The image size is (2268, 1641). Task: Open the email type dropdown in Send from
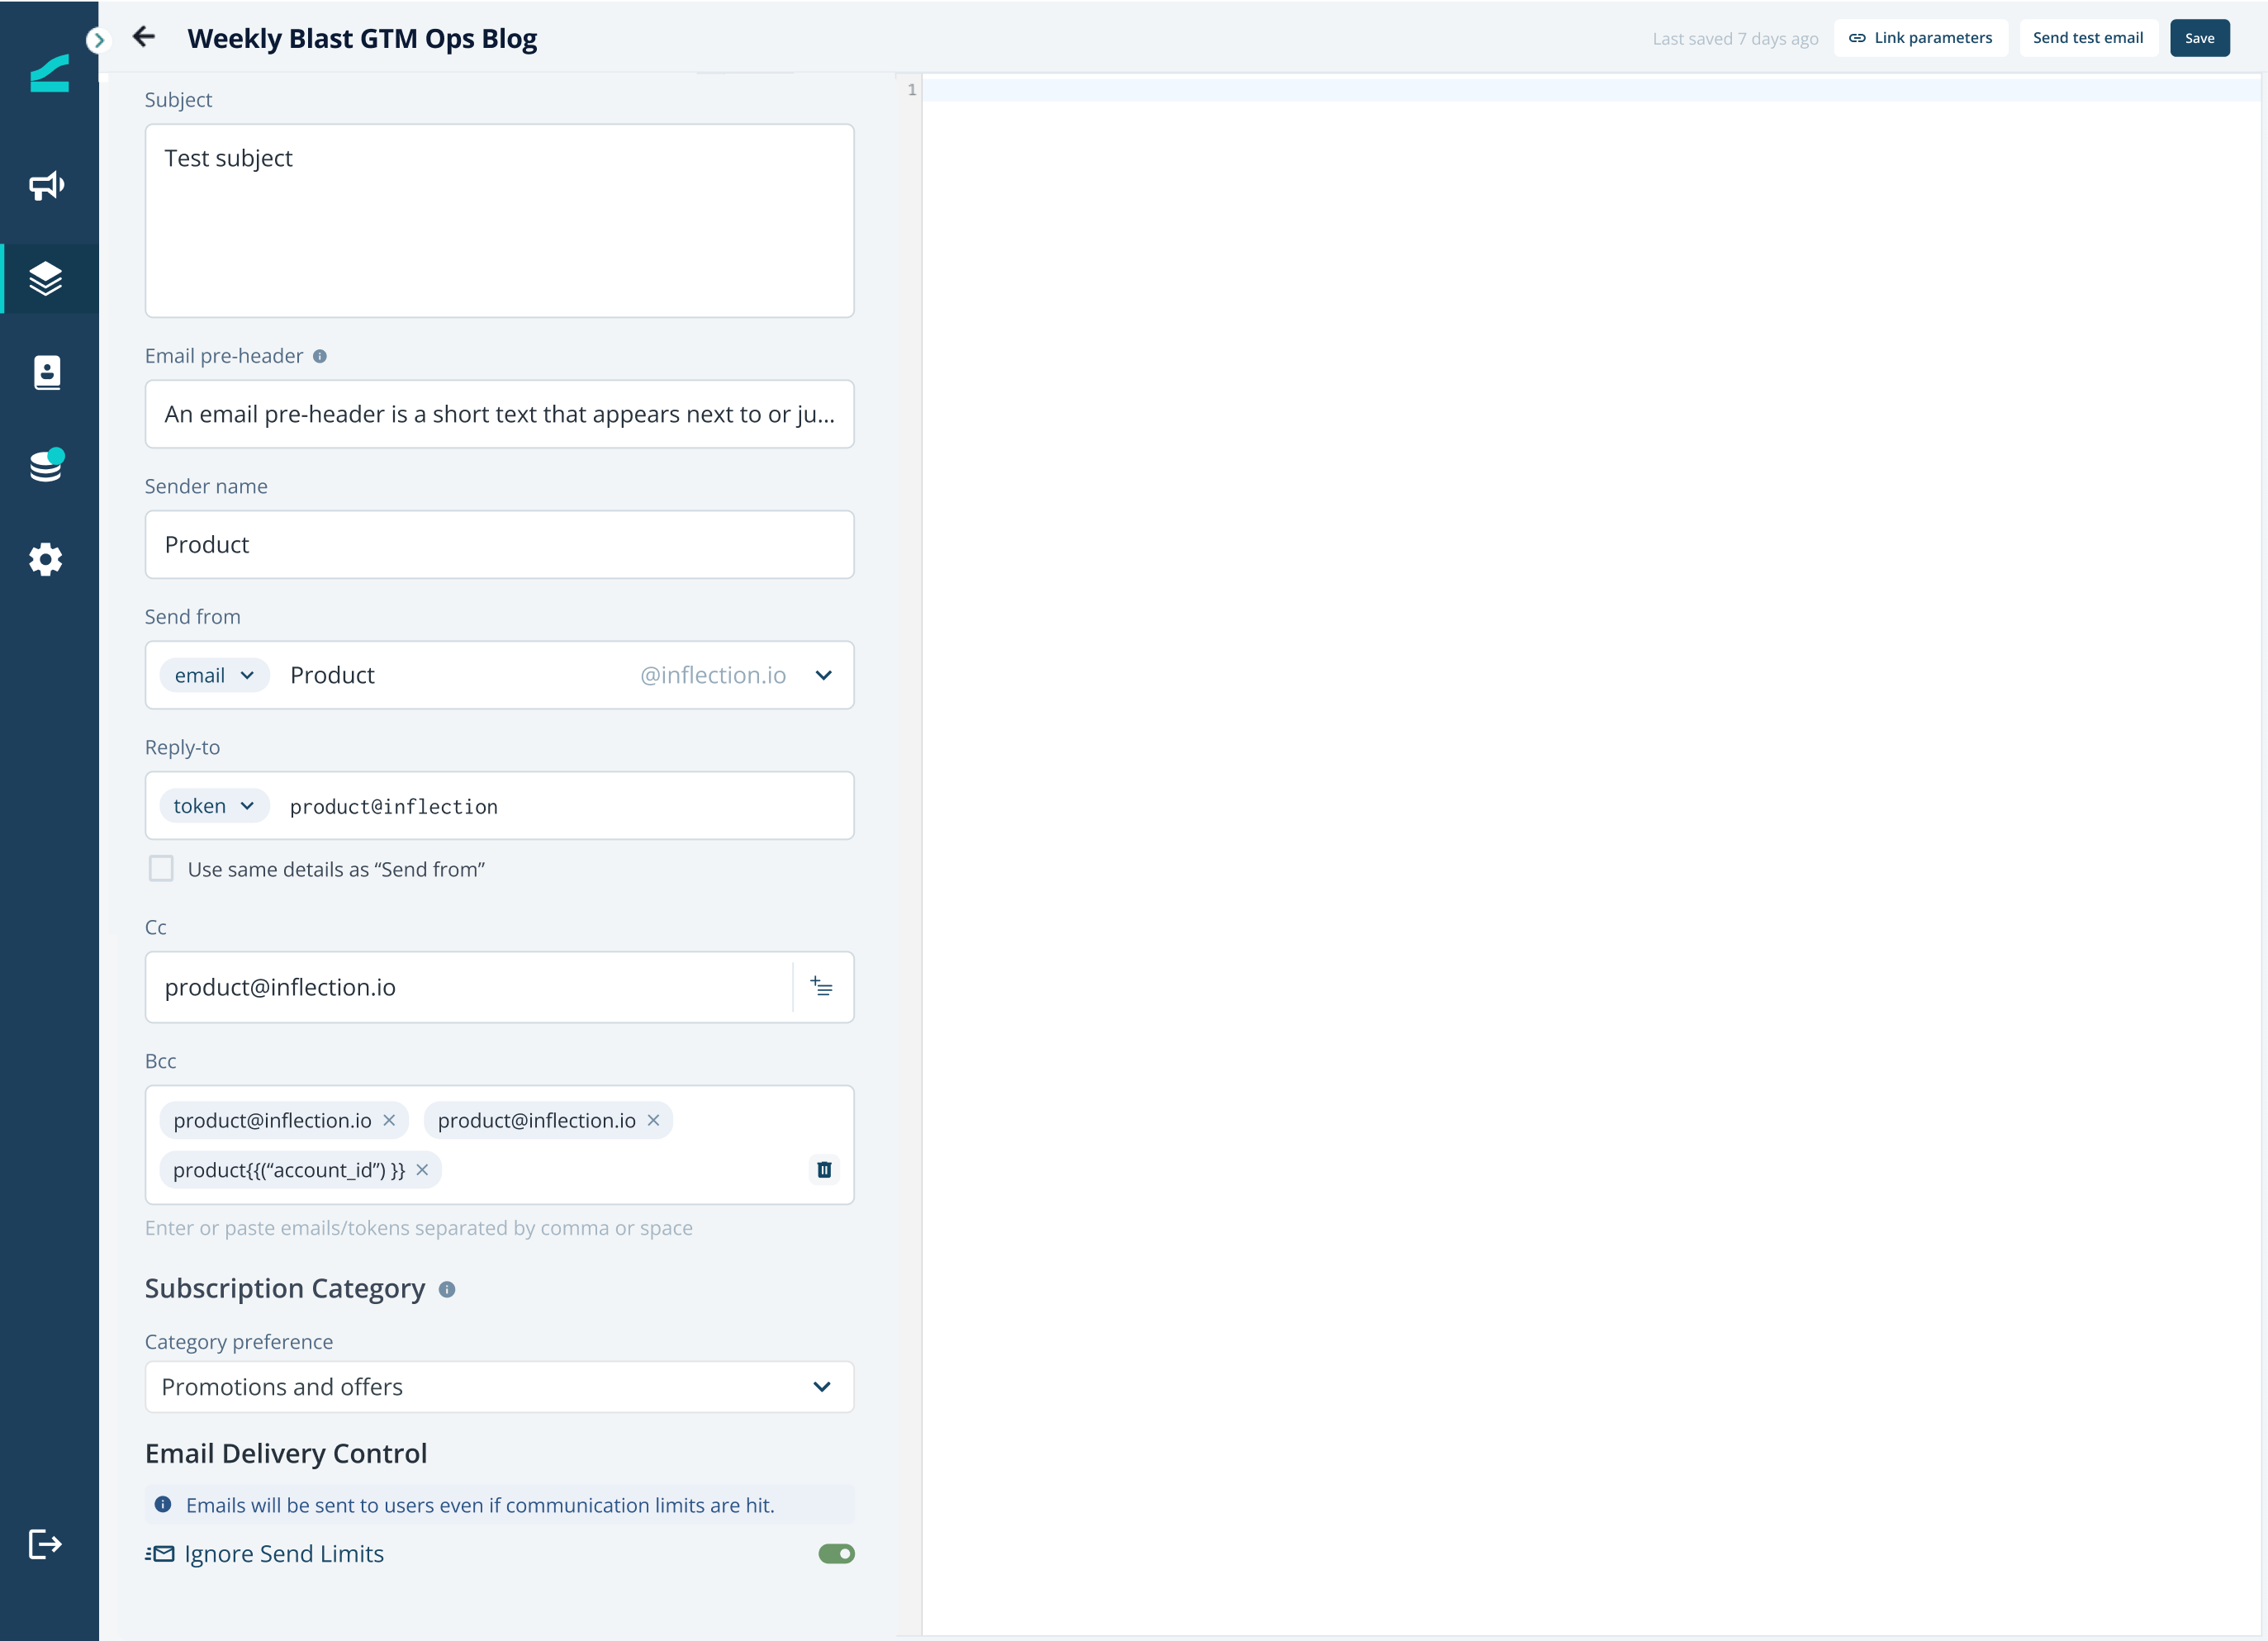click(214, 675)
